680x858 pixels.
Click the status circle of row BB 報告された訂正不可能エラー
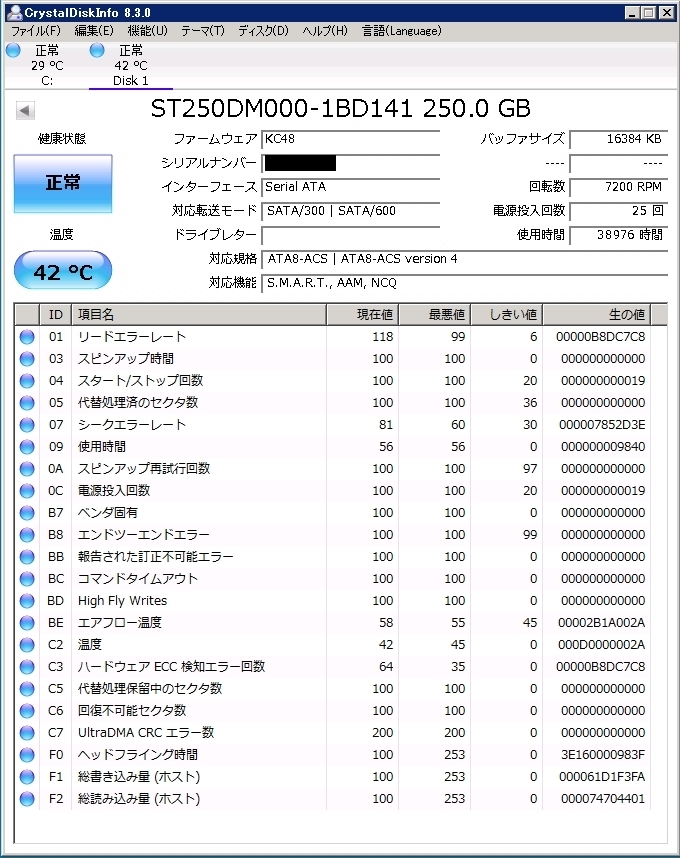pos(27,556)
